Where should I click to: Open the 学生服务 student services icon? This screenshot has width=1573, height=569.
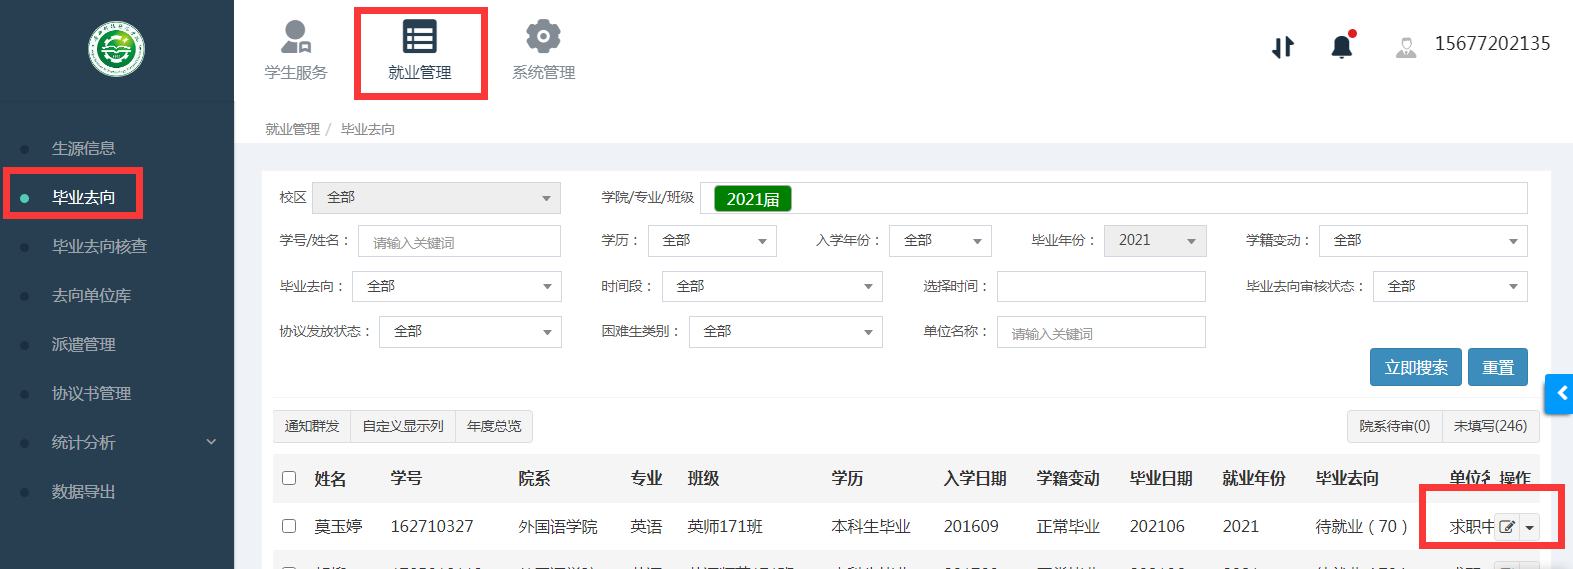click(x=295, y=37)
